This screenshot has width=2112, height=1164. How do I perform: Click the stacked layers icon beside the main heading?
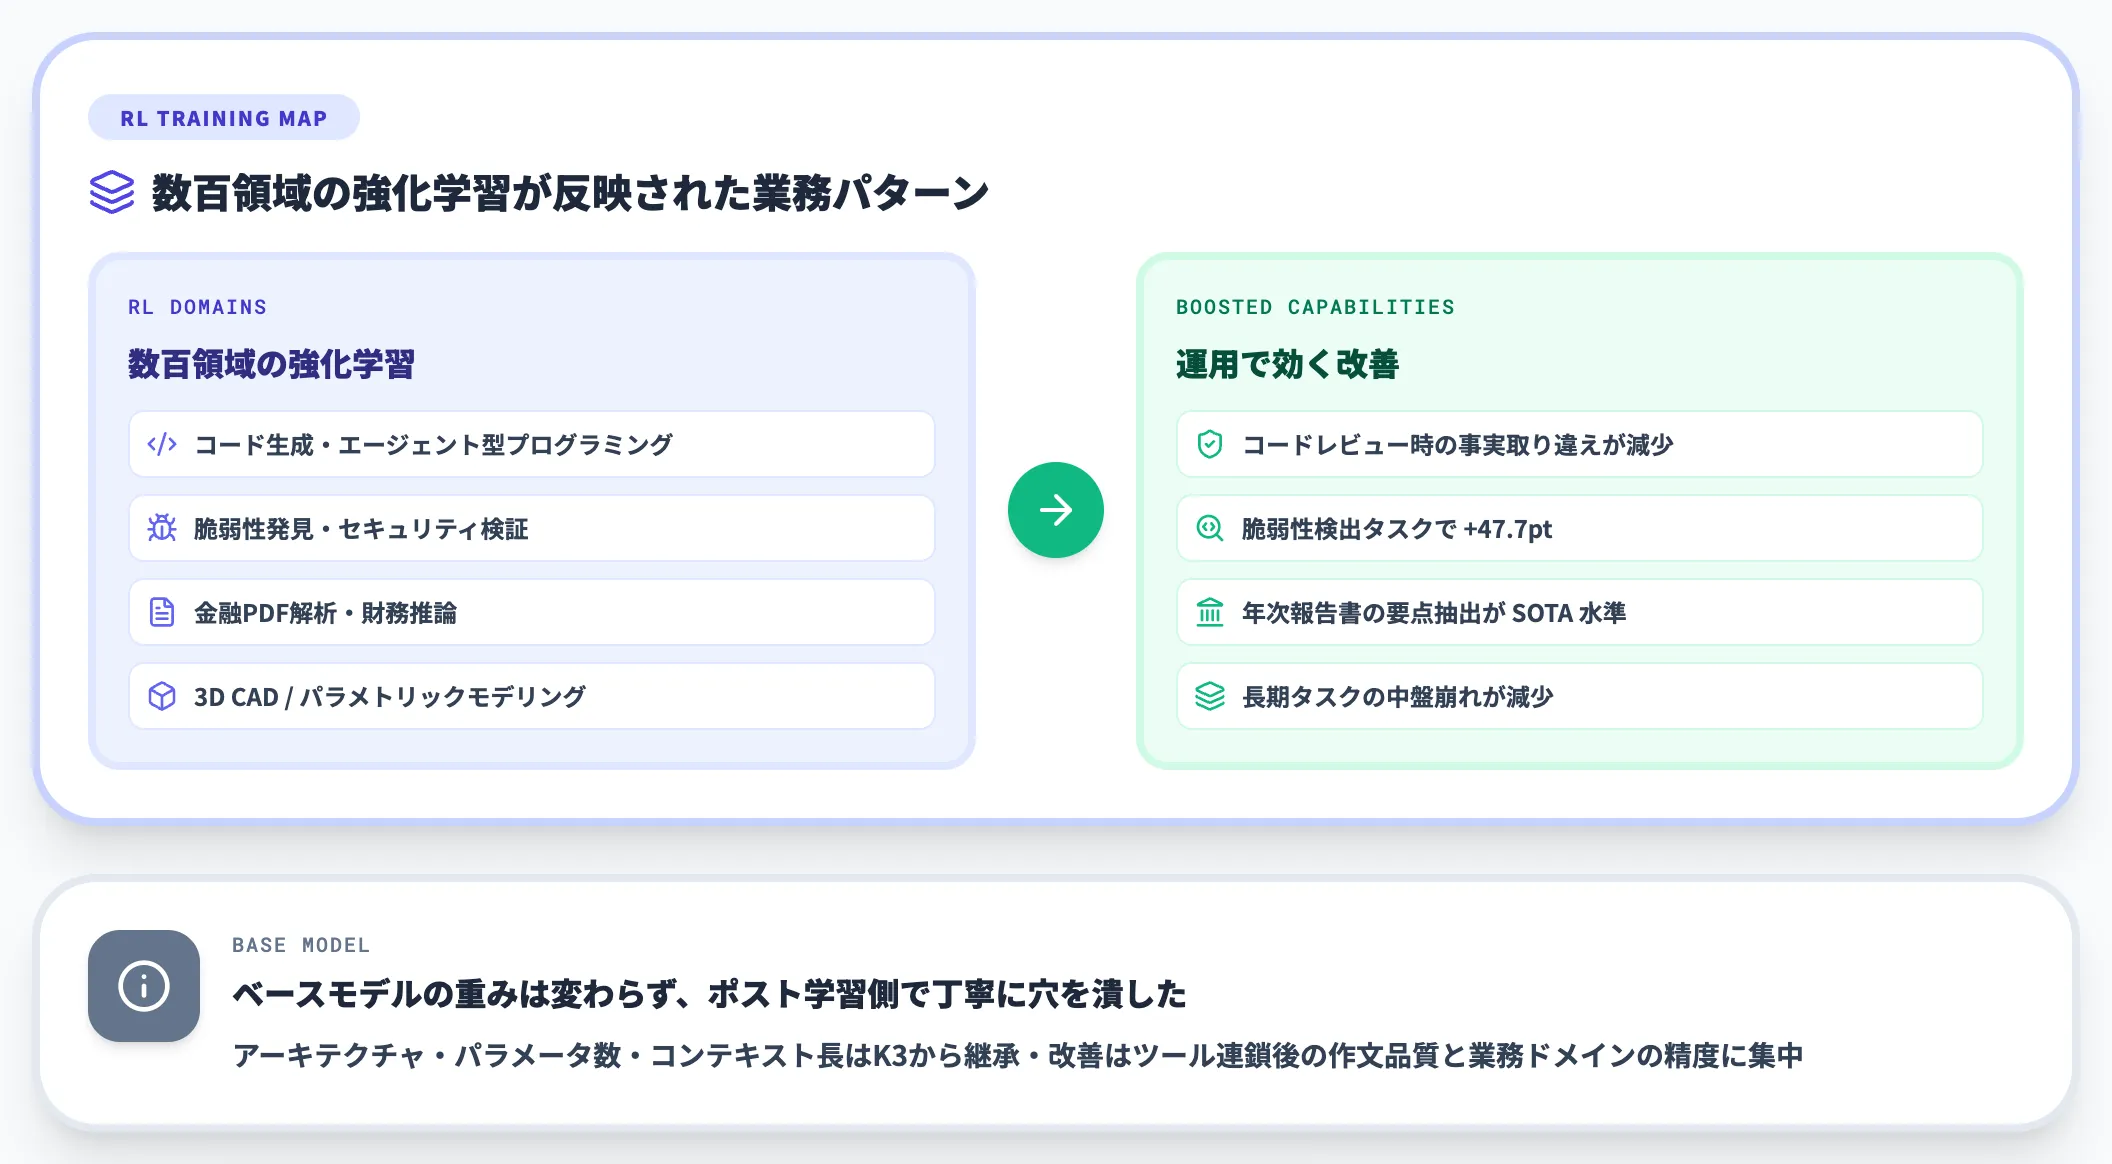[x=112, y=192]
